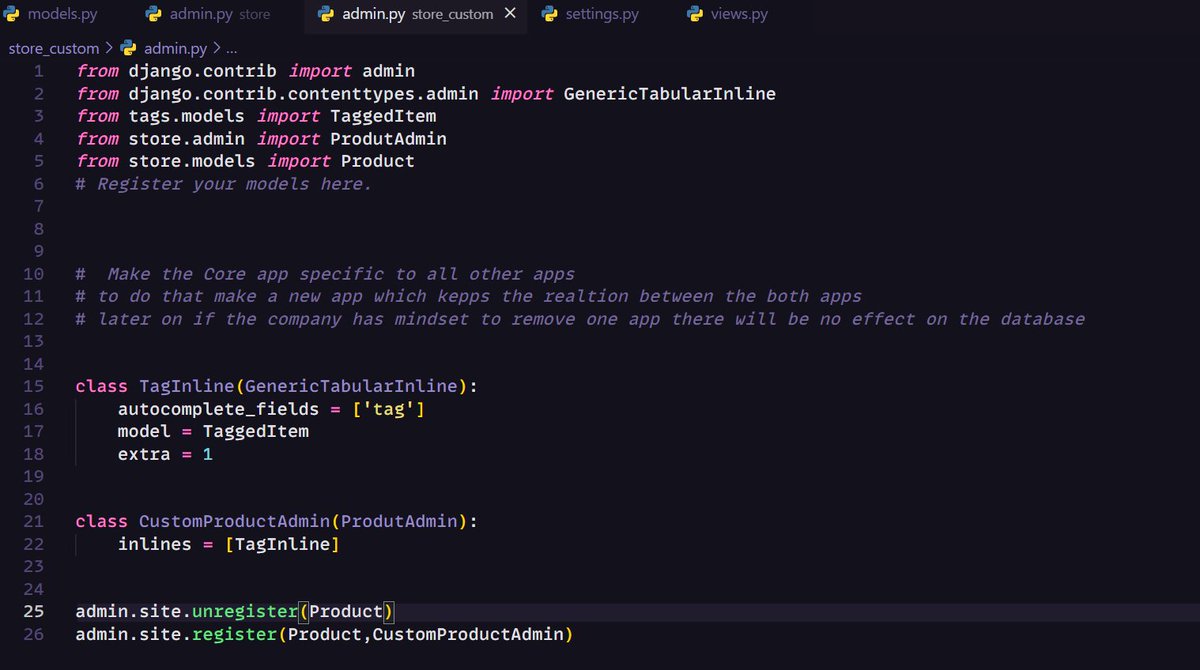Click line number 25 in the gutter
The image size is (1200, 670).
(33, 611)
